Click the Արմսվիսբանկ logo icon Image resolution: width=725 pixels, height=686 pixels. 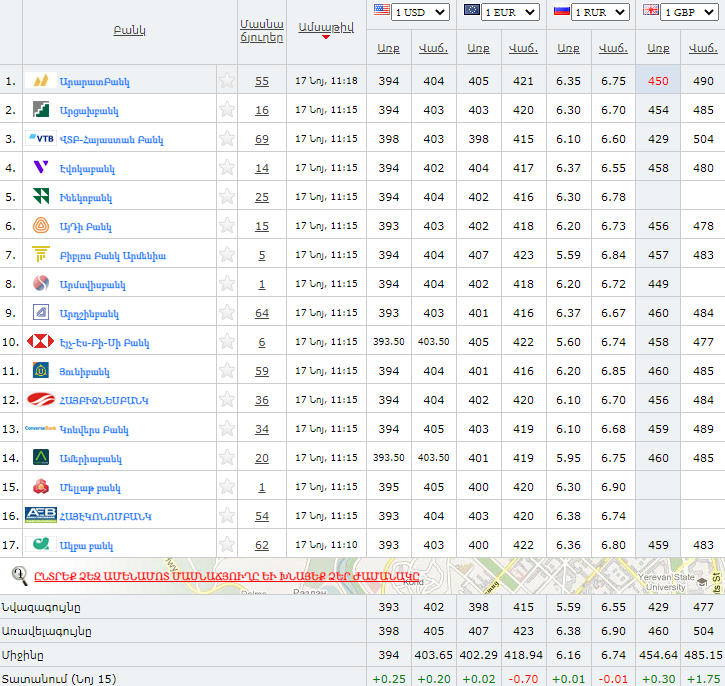coord(41,283)
